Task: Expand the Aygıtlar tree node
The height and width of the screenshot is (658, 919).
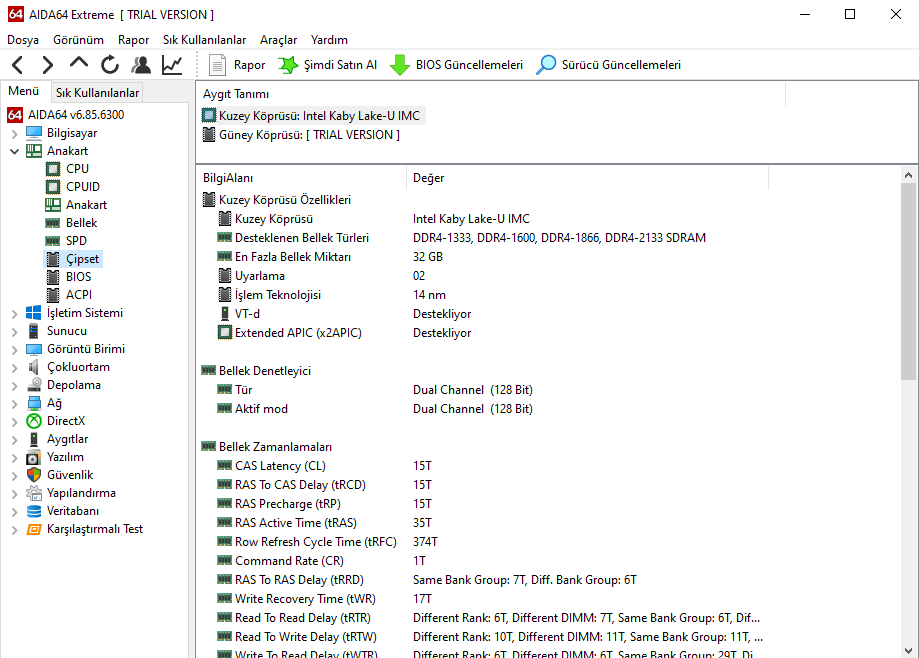Action: click(15, 440)
